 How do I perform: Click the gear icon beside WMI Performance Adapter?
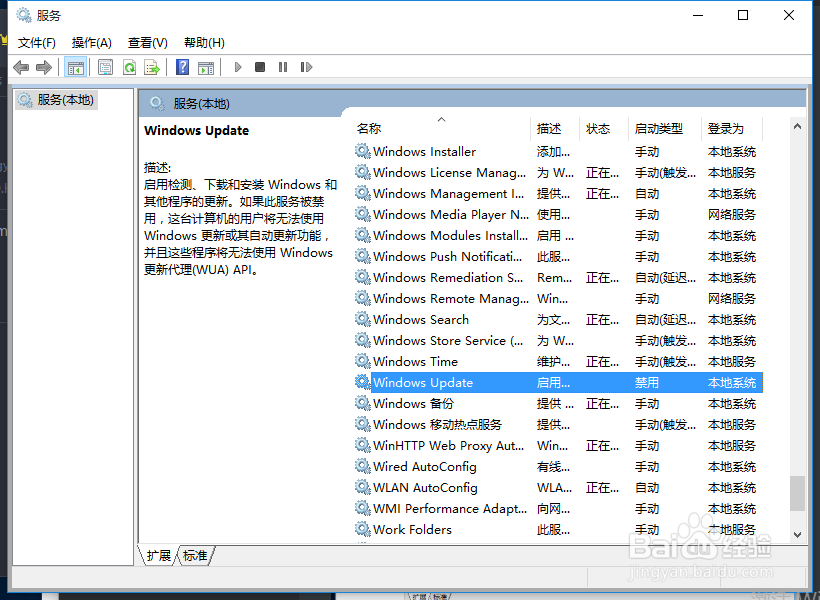(362, 508)
